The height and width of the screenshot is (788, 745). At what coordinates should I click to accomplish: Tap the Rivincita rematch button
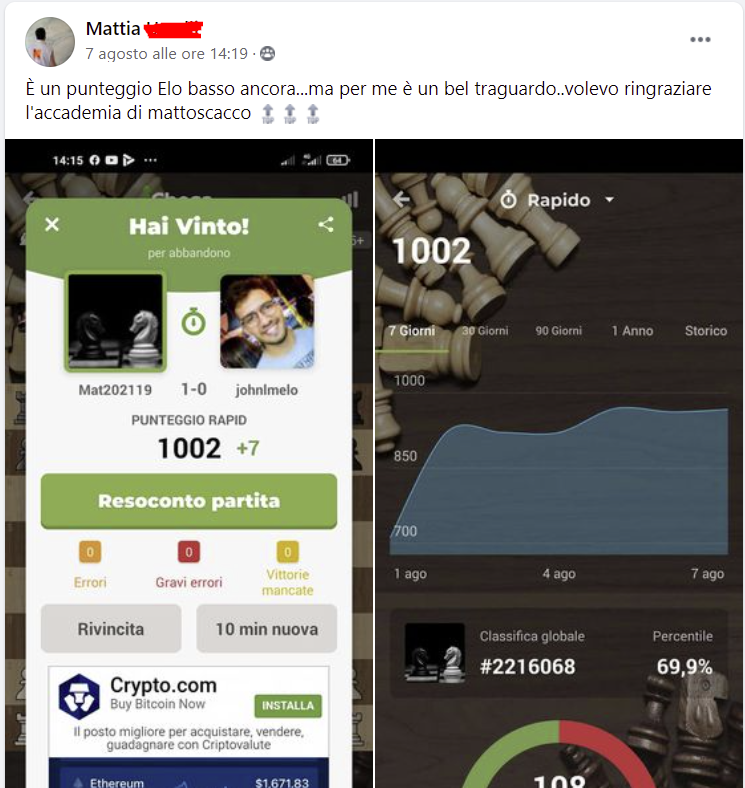[111, 629]
